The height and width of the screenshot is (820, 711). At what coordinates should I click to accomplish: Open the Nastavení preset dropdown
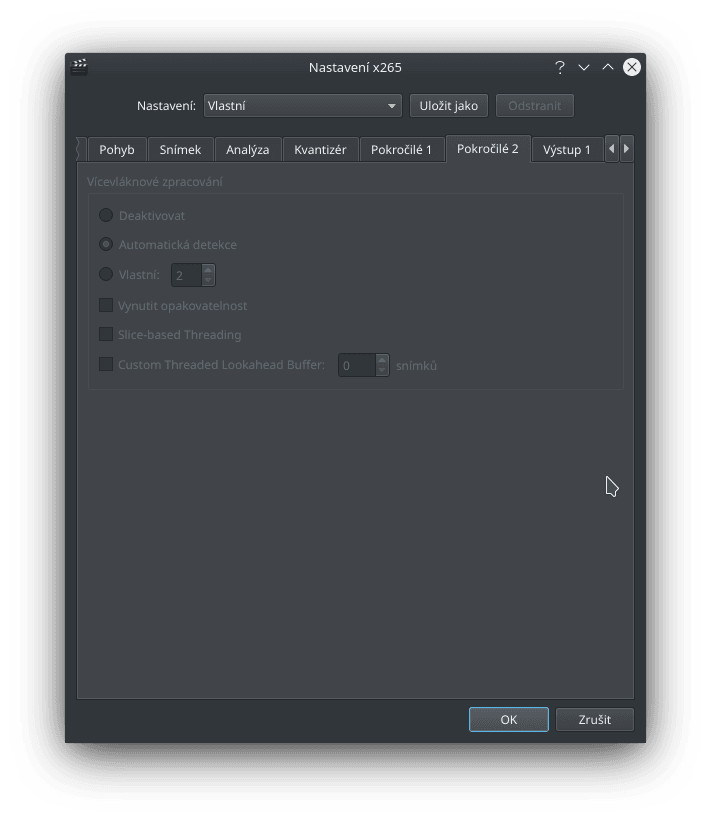tap(303, 106)
